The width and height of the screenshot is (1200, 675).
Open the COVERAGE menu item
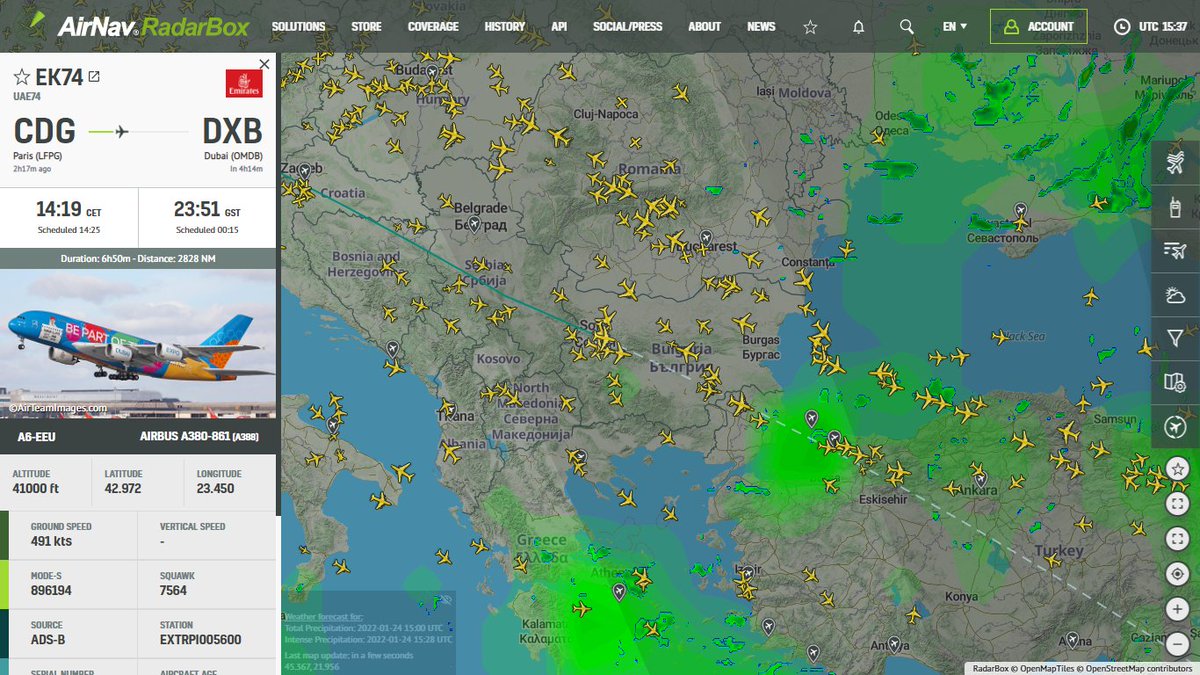pos(433,27)
